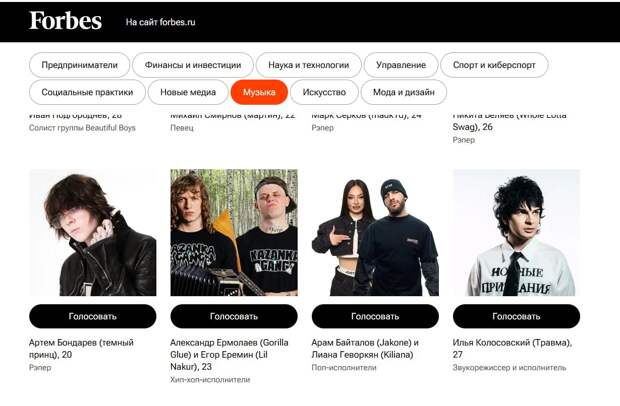Vote for Артем Бондарев (темный принц)
This screenshot has width=620, height=406.
tap(93, 316)
